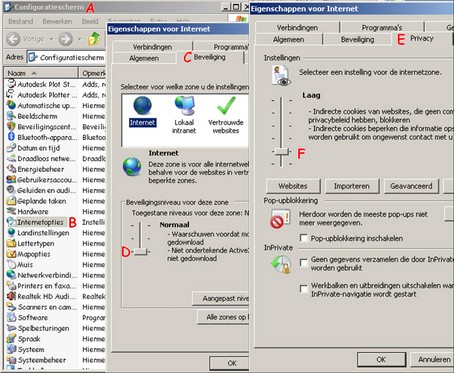Click the Vorige back arrow

click(13, 39)
